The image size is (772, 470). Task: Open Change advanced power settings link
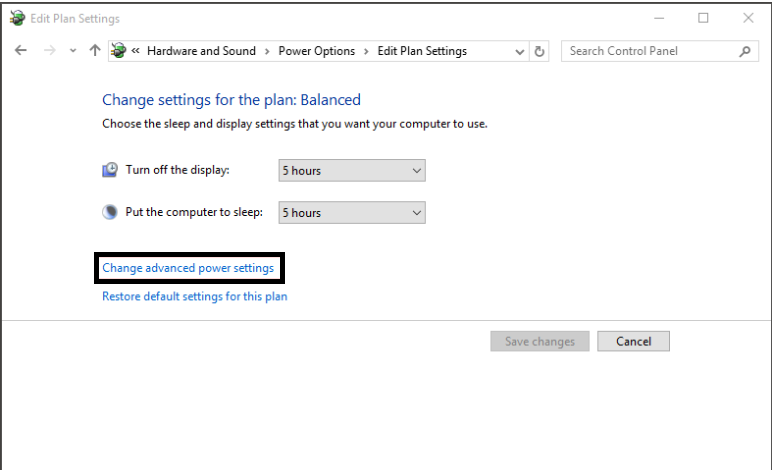(188, 268)
